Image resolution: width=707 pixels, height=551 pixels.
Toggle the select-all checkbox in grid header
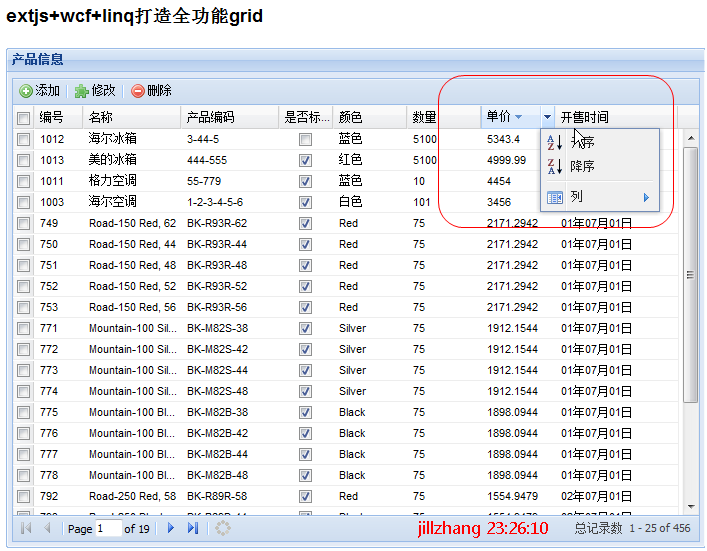point(23,118)
